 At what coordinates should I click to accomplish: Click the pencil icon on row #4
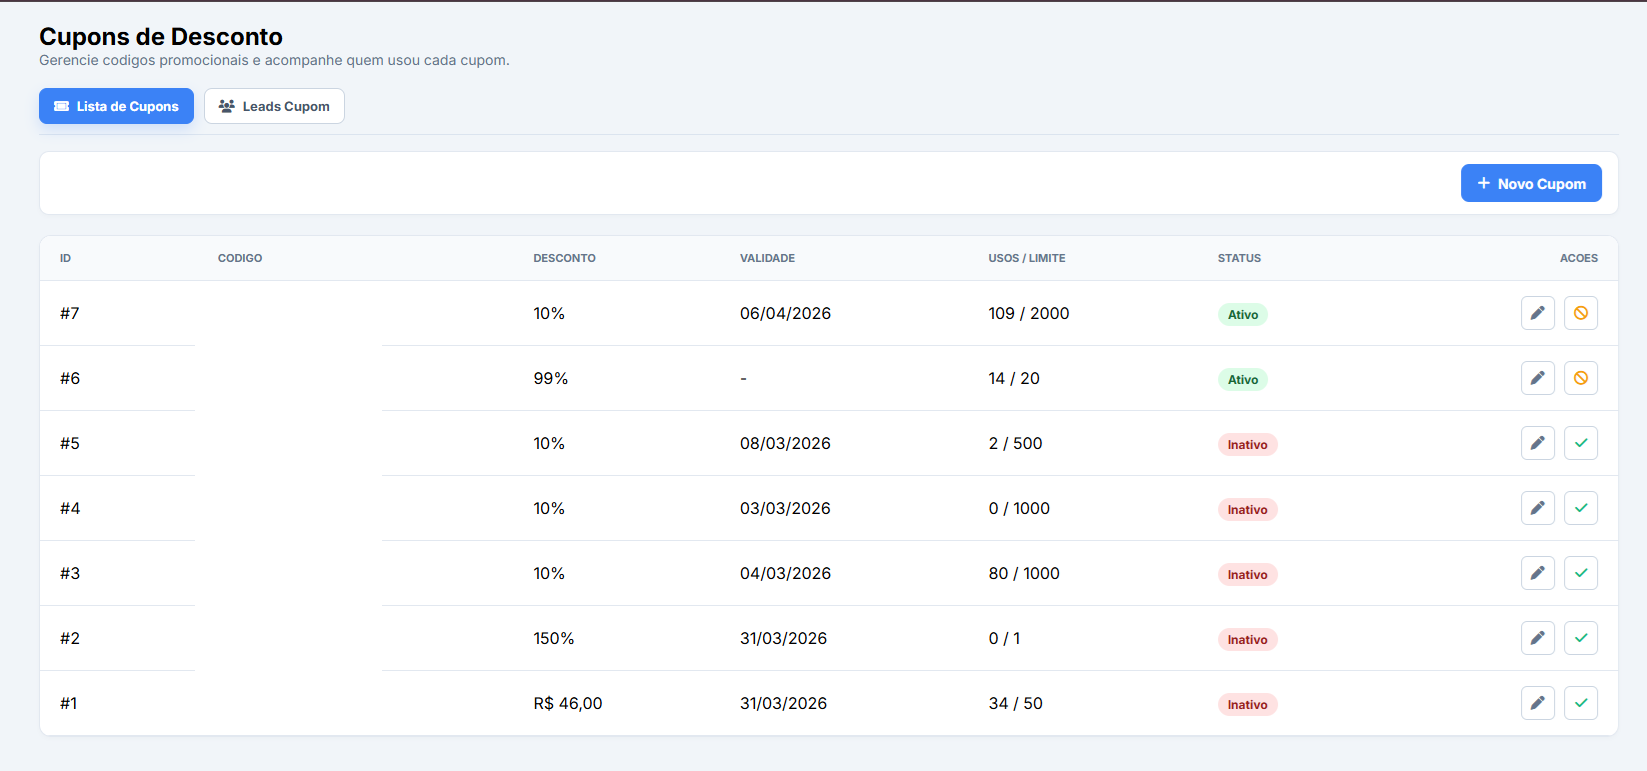tap(1537, 508)
